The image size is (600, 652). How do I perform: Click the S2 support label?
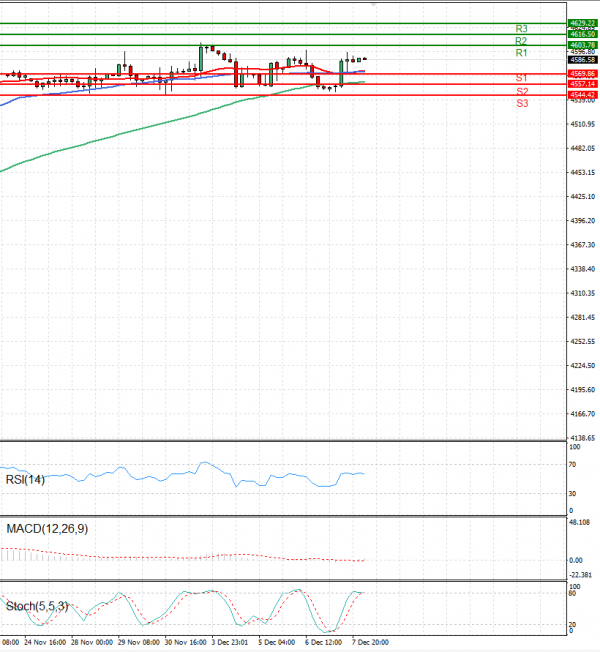(x=522, y=91)
